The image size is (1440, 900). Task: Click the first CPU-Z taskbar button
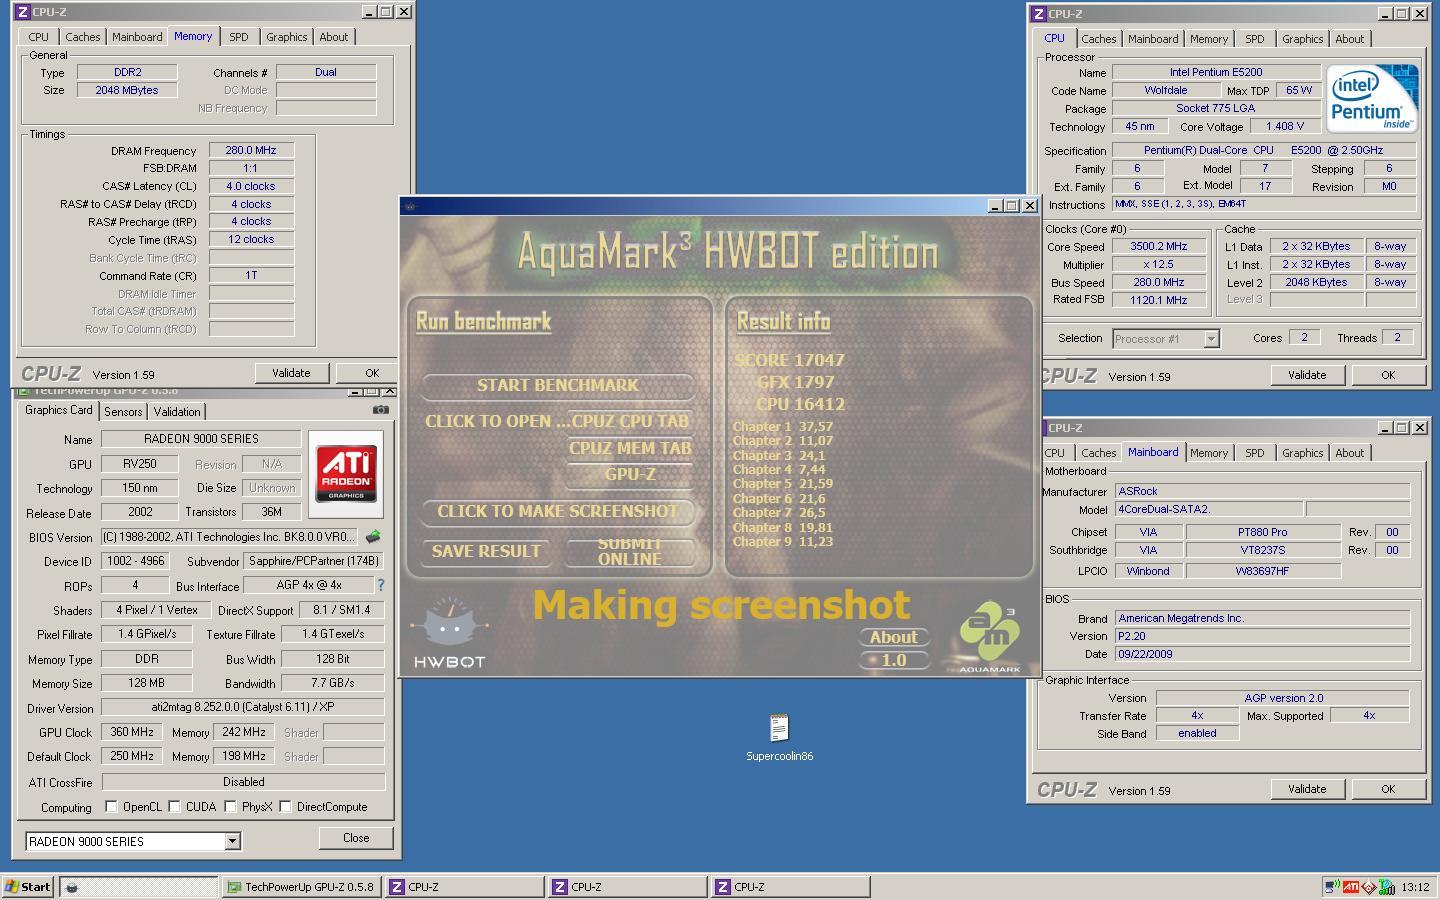pos(465,886)
